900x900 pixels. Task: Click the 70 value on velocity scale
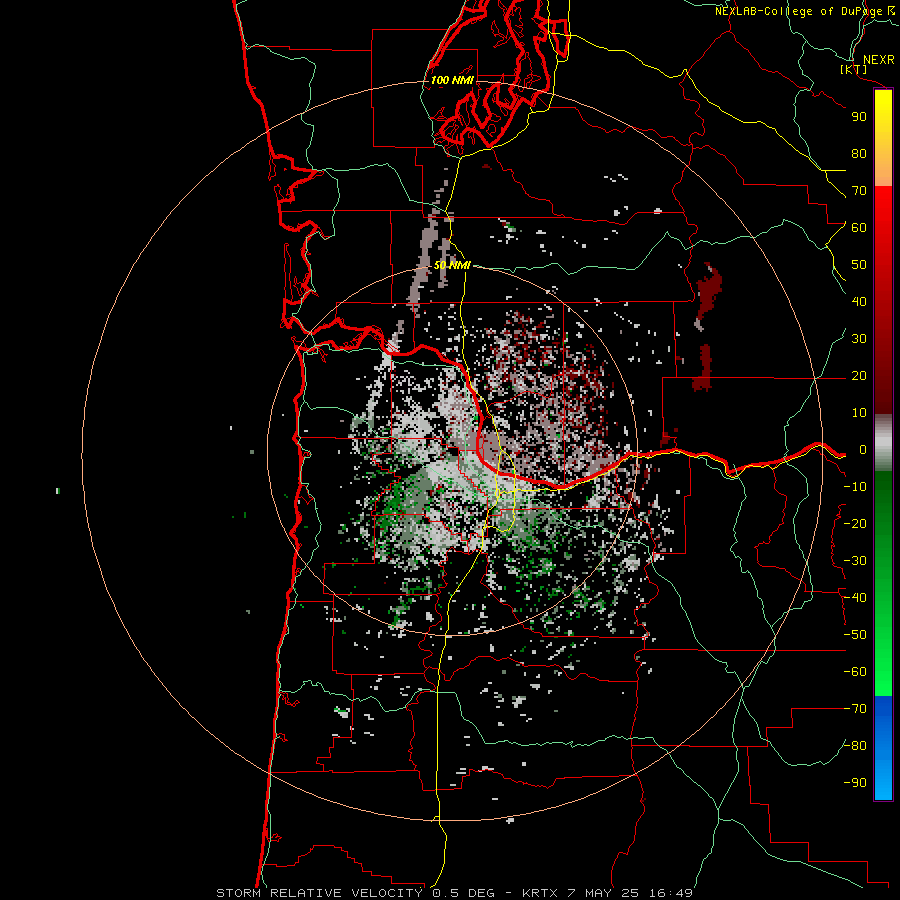point(859,191)
